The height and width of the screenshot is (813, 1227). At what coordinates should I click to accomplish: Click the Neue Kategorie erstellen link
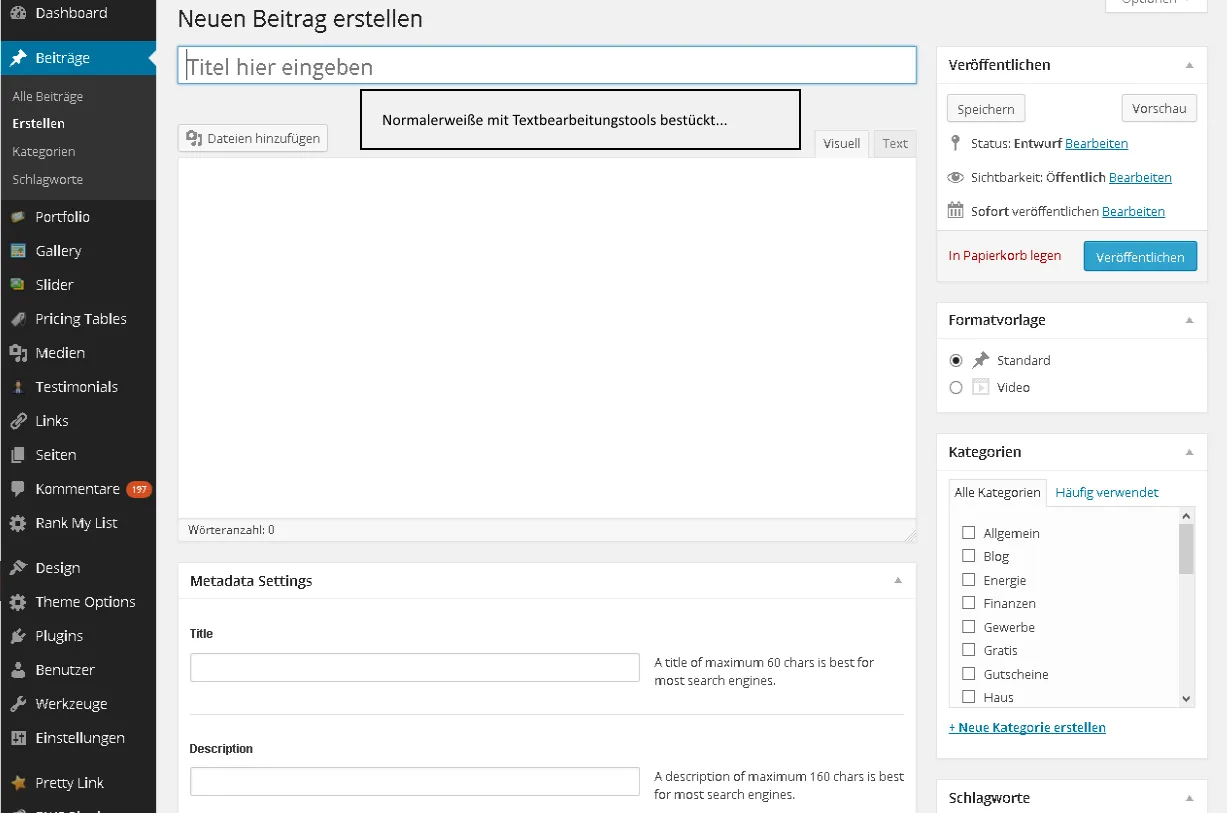click(x=1027, y=727)
